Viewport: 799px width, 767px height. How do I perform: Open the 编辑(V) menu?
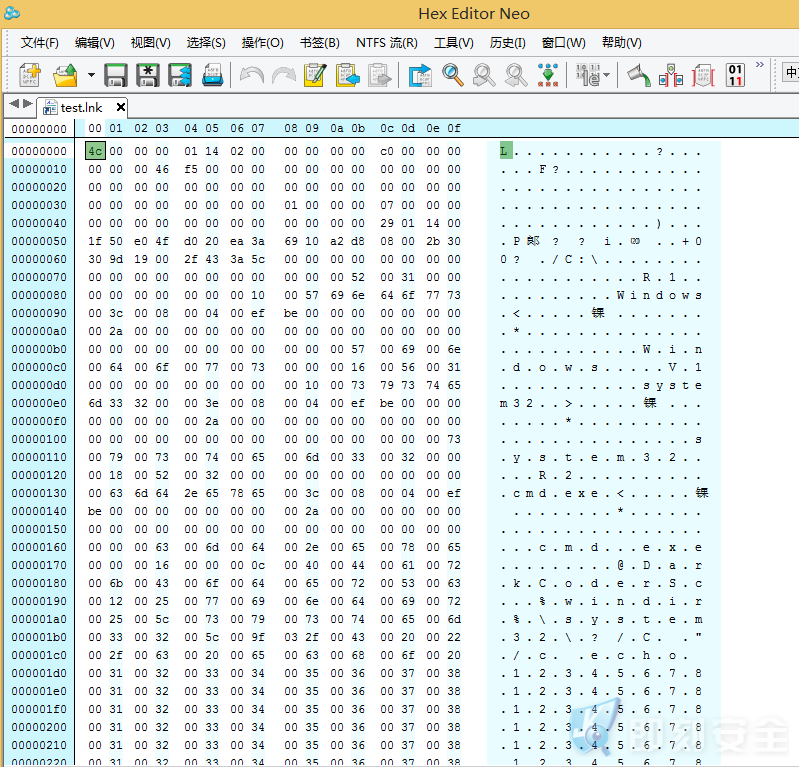[95, 43]
